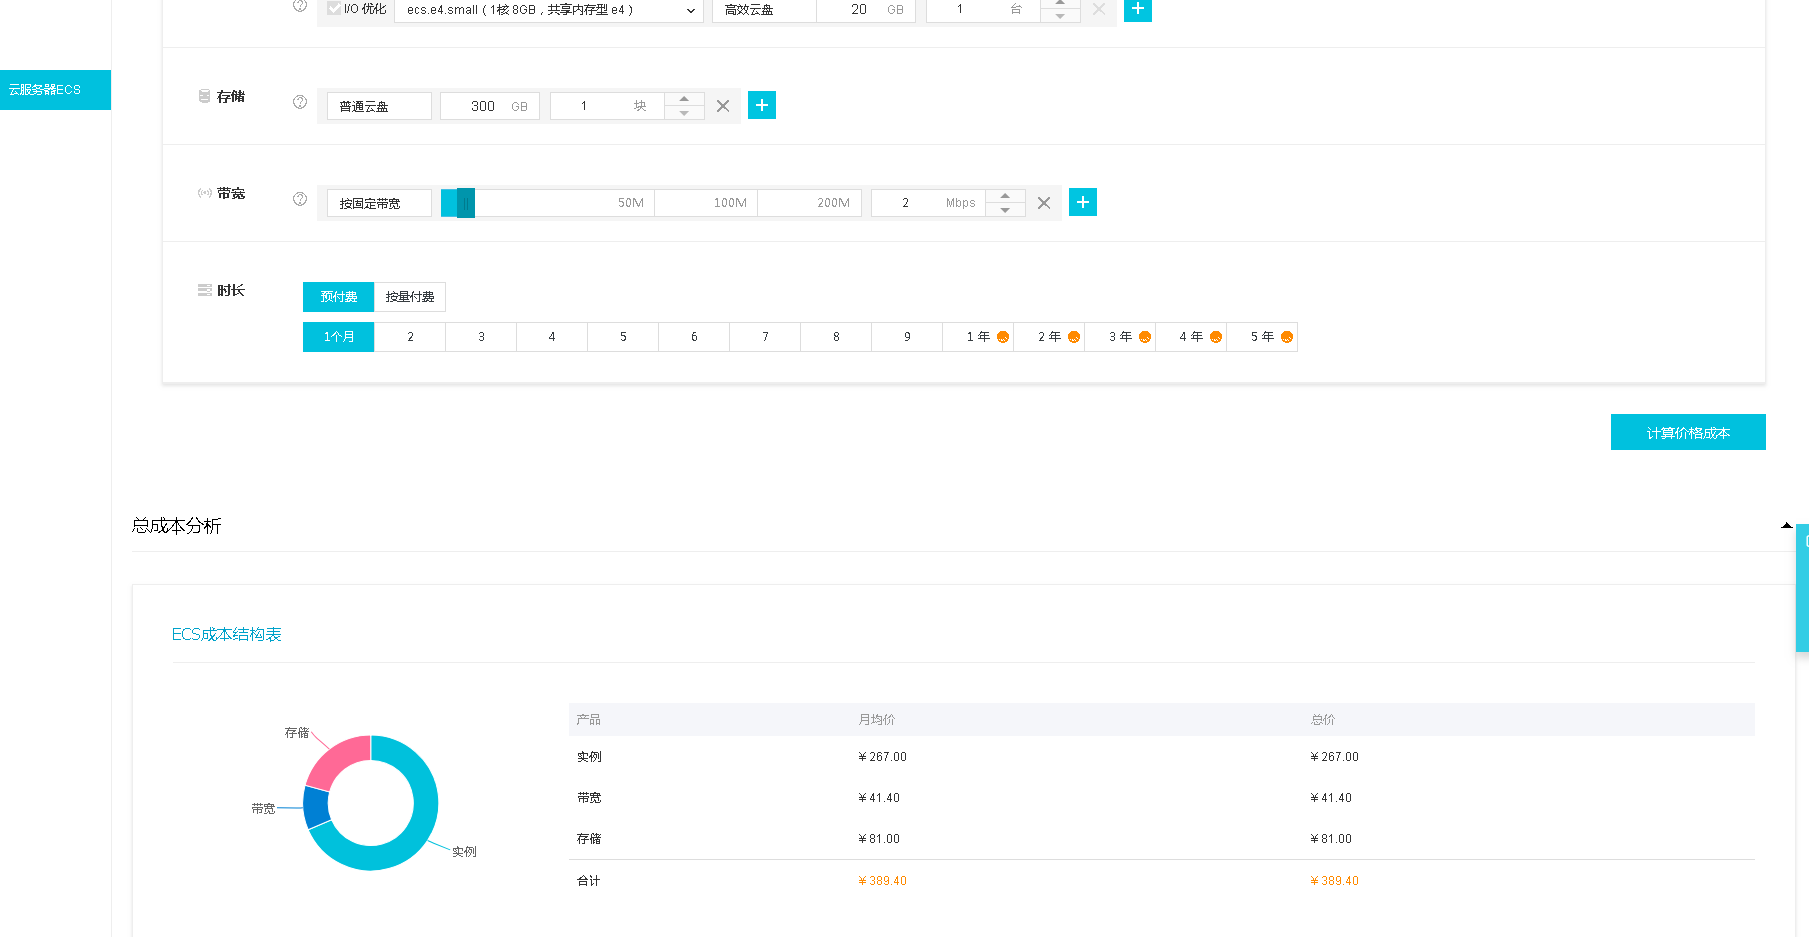Screen dimensions: 1809x937
Task: Click the 合计 total price ¥389.40
Action: click(x=1334, y=881)
